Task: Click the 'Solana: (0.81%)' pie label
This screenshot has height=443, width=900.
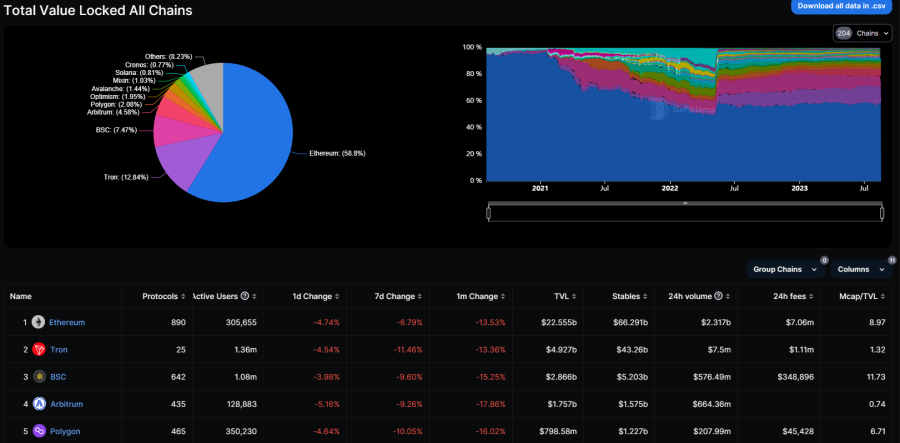Action: (138, 73)
